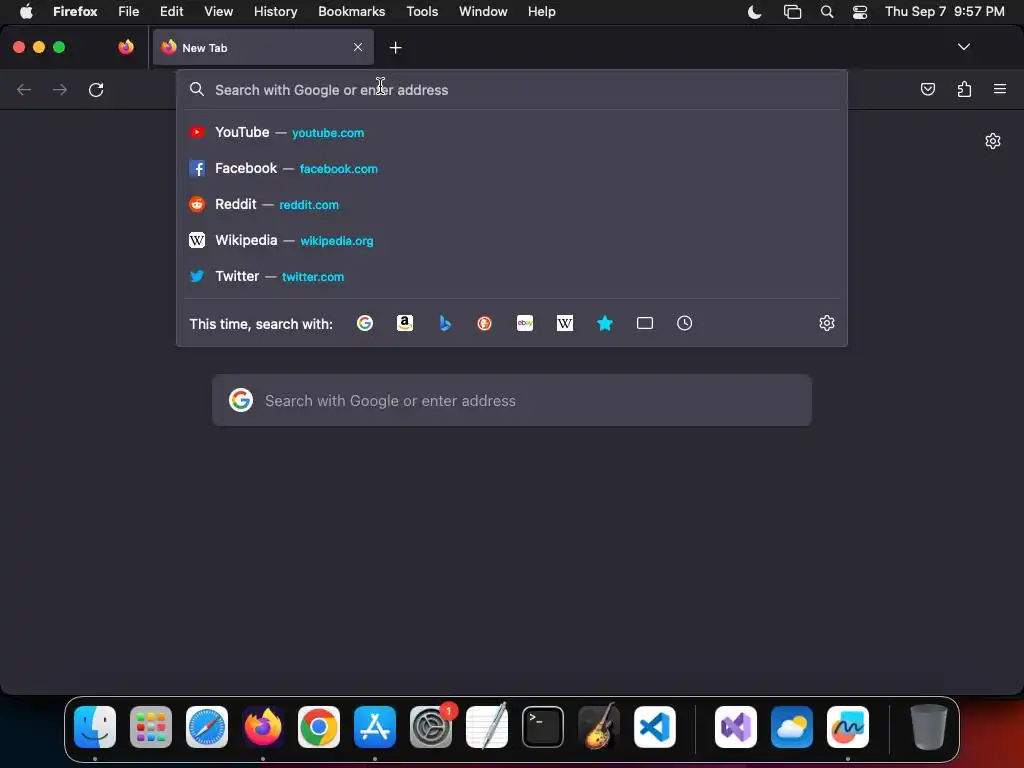The width and height of the screenshot is (1024, 768).
Task: Launch Google Chrome from the dock
Action: [319, 727]
